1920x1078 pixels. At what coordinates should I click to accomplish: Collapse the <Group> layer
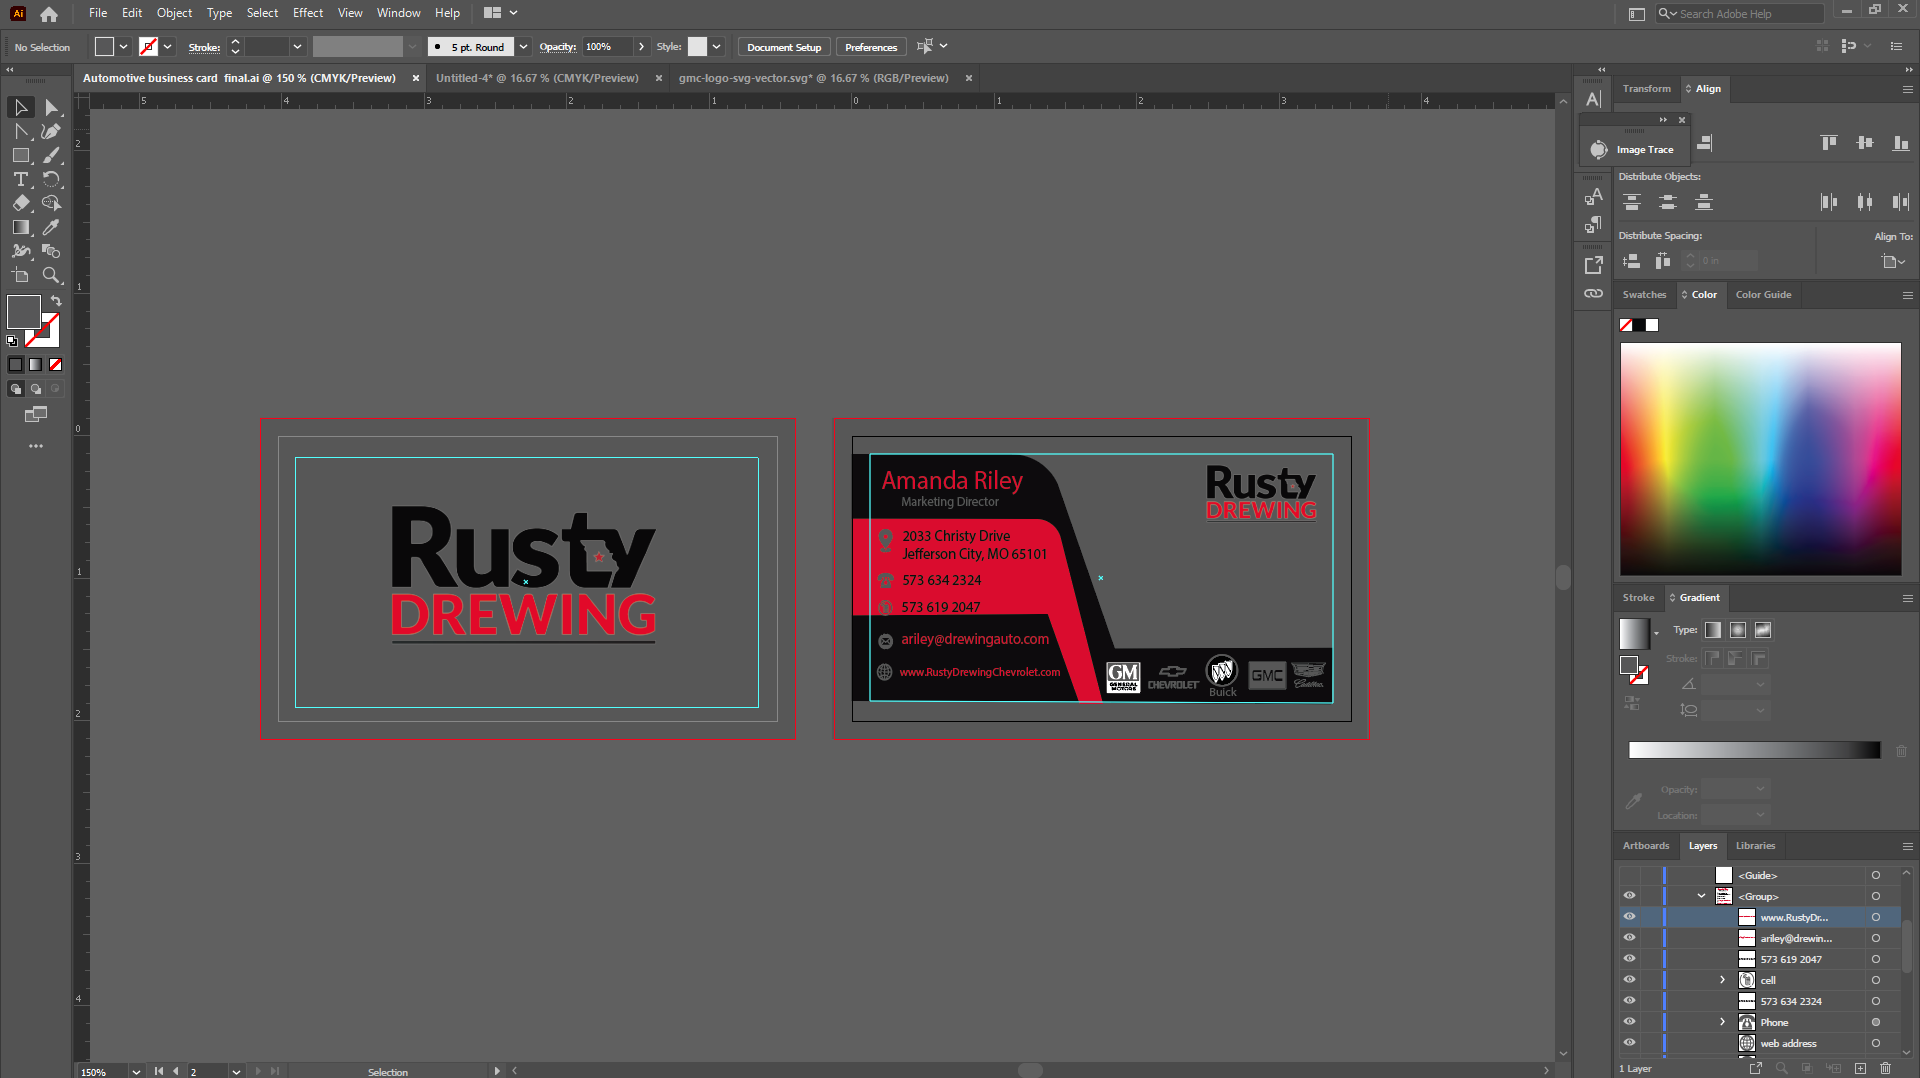click(1701, 896)
